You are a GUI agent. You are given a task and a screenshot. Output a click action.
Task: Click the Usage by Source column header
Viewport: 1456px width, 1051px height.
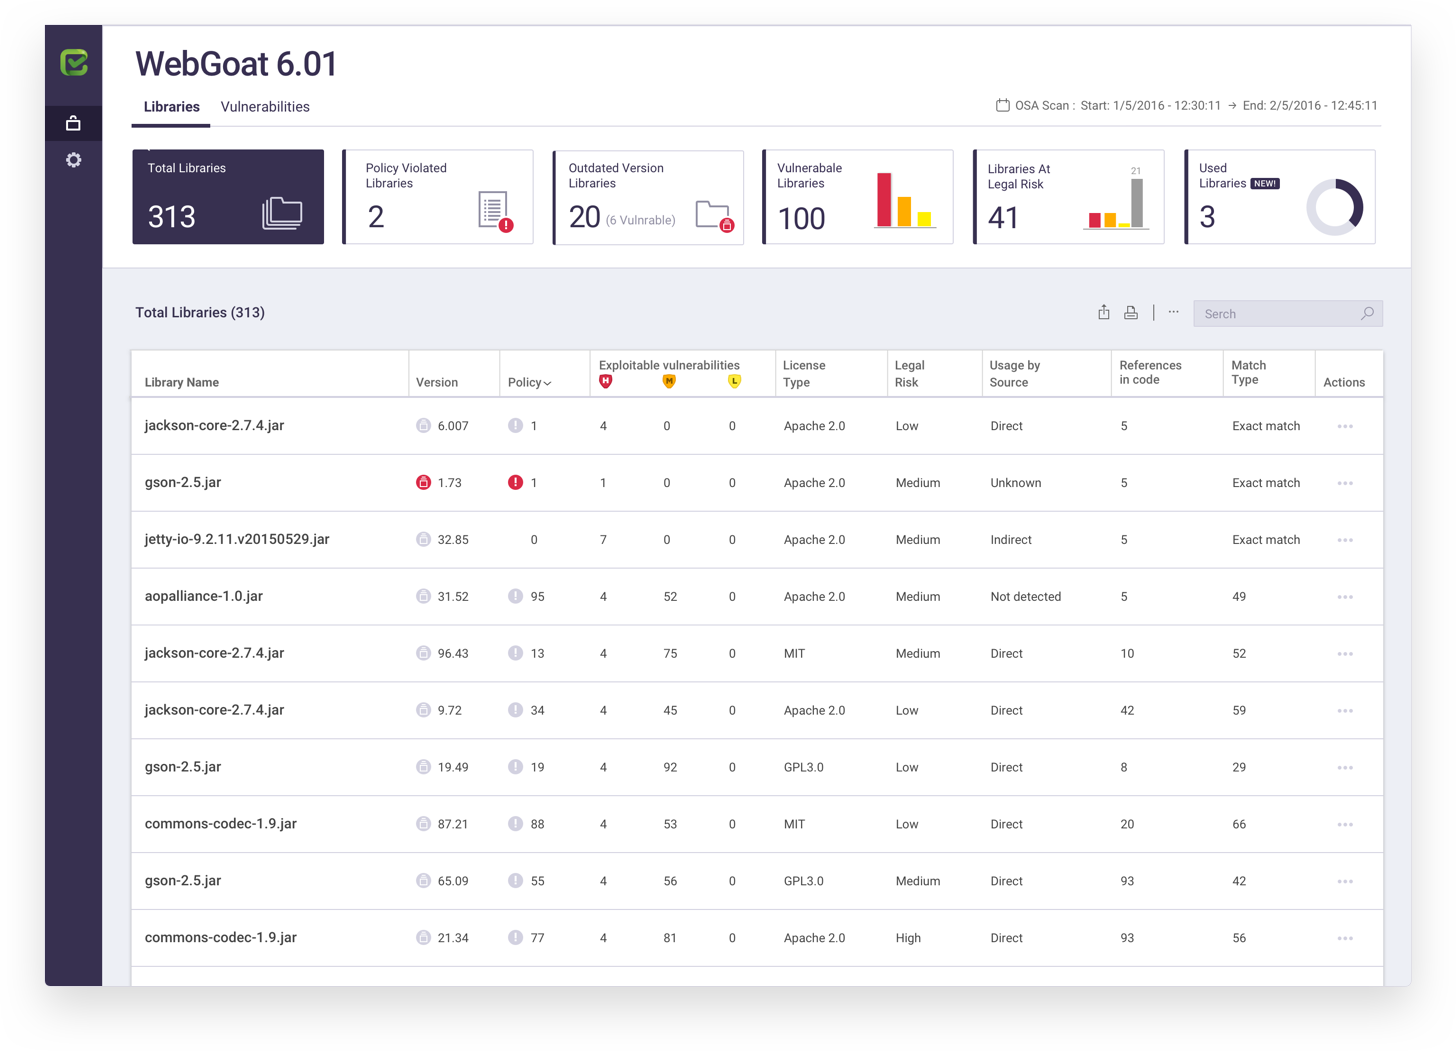[1015, 374]
